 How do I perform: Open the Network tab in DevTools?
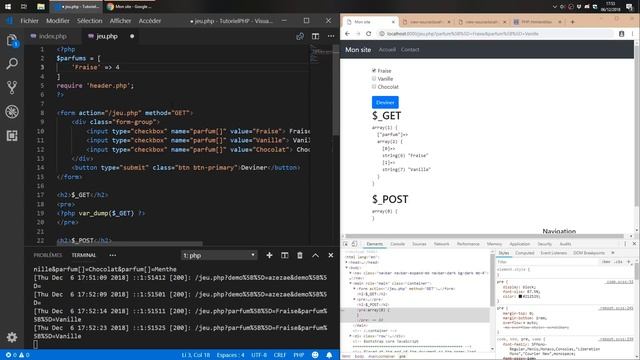coord(441,244)
